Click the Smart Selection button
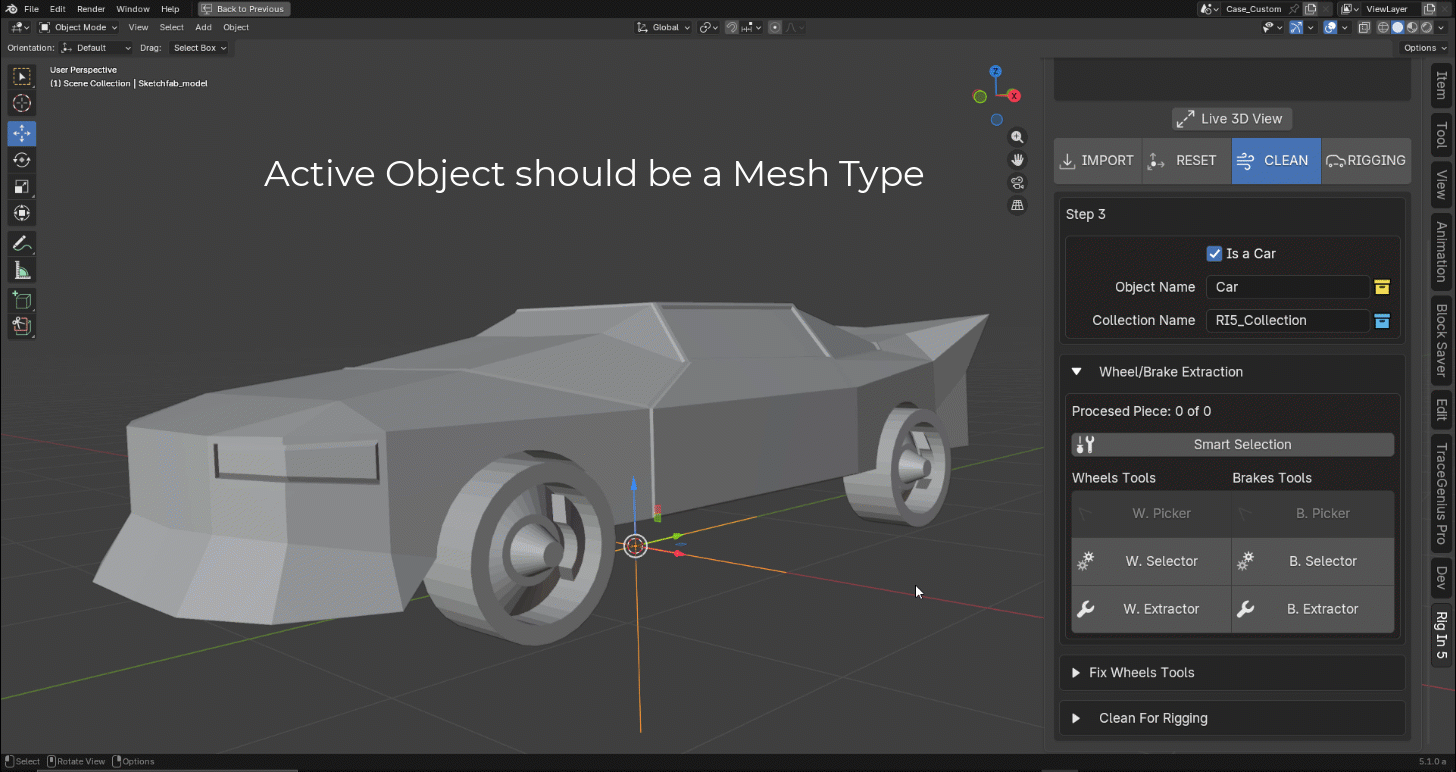The height and width of the screenshot is (772, 1456). (1232, 445)
